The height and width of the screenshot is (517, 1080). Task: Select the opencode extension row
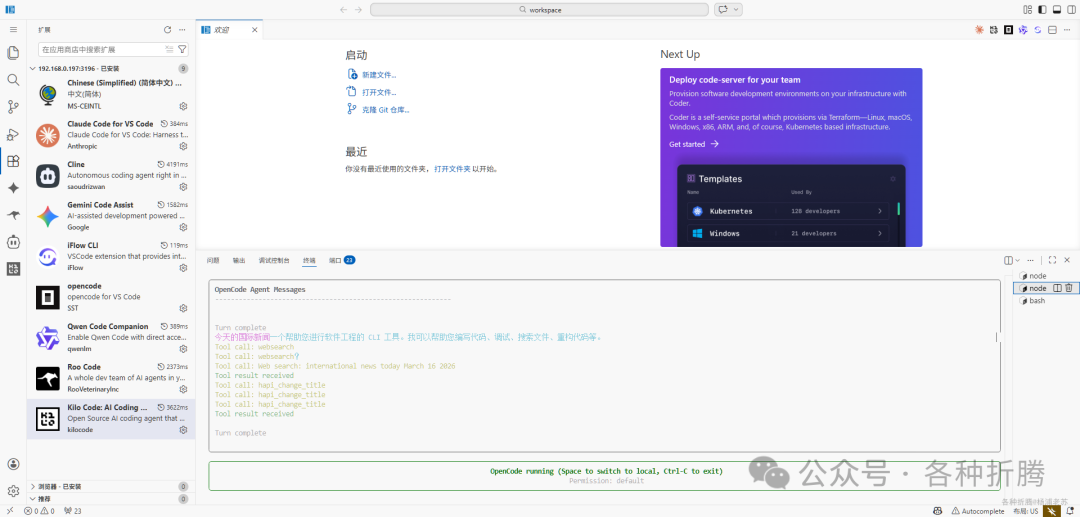tap(111, 297)
